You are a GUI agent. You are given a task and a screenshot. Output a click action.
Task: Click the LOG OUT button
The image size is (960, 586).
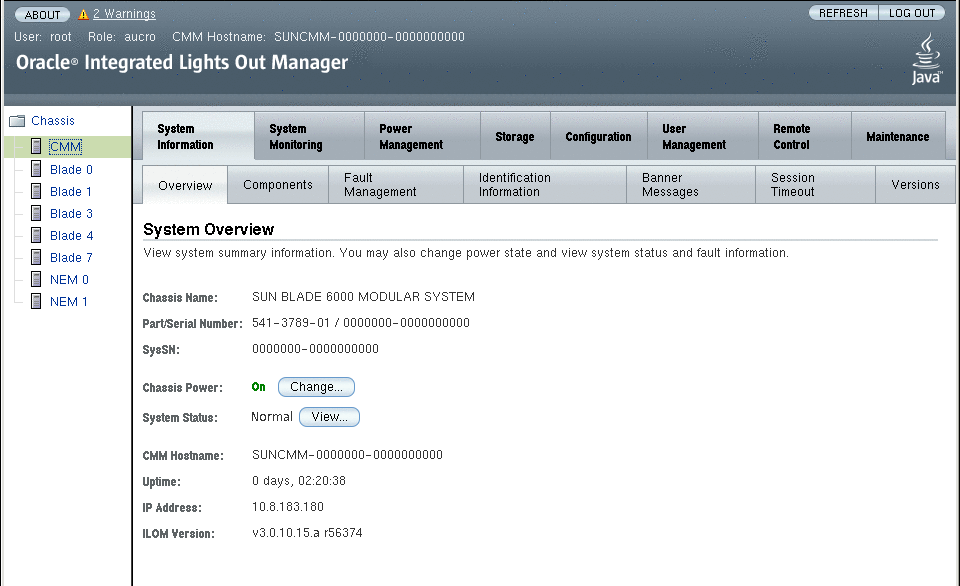tap(912, 13)
